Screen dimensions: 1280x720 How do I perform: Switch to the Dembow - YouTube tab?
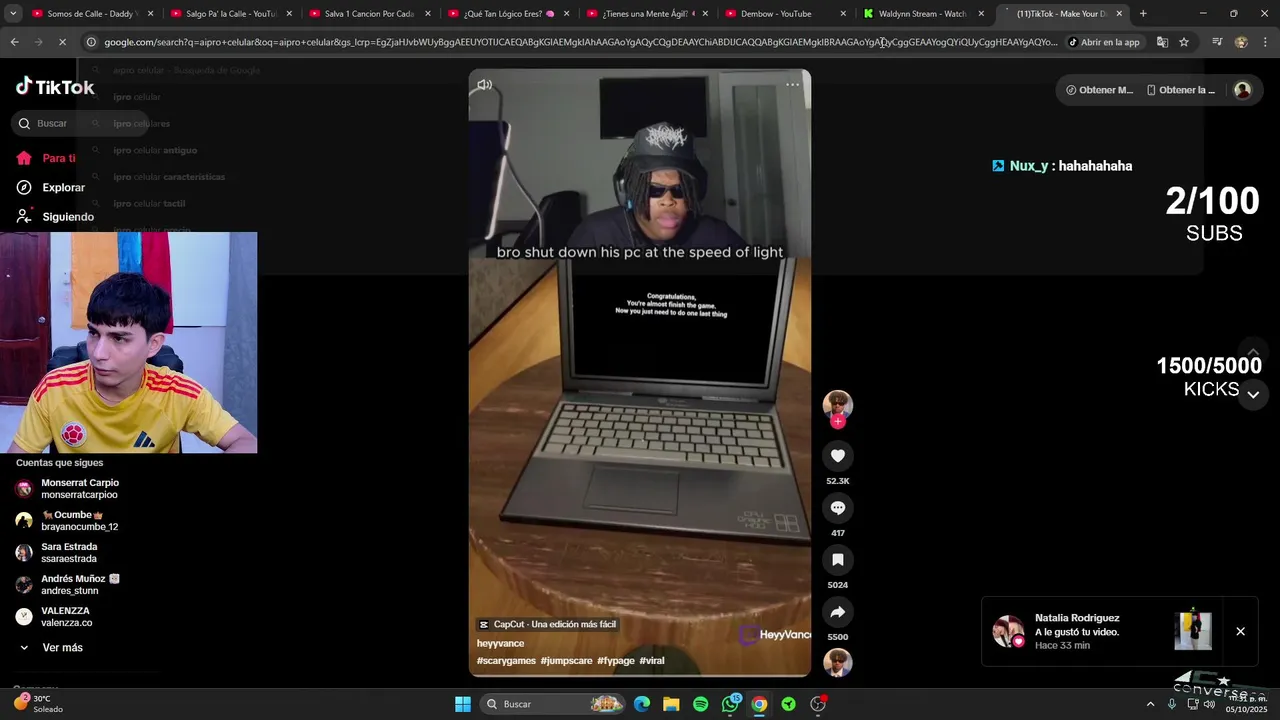point(786,14)
